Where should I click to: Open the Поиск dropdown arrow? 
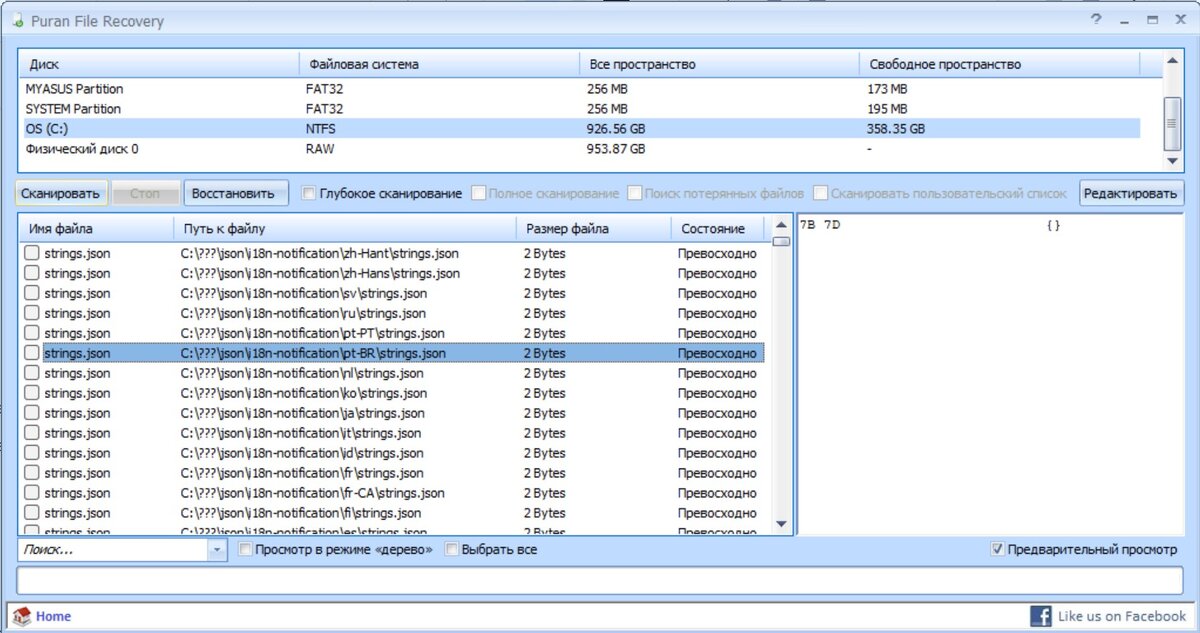click(x=218, y=549)
